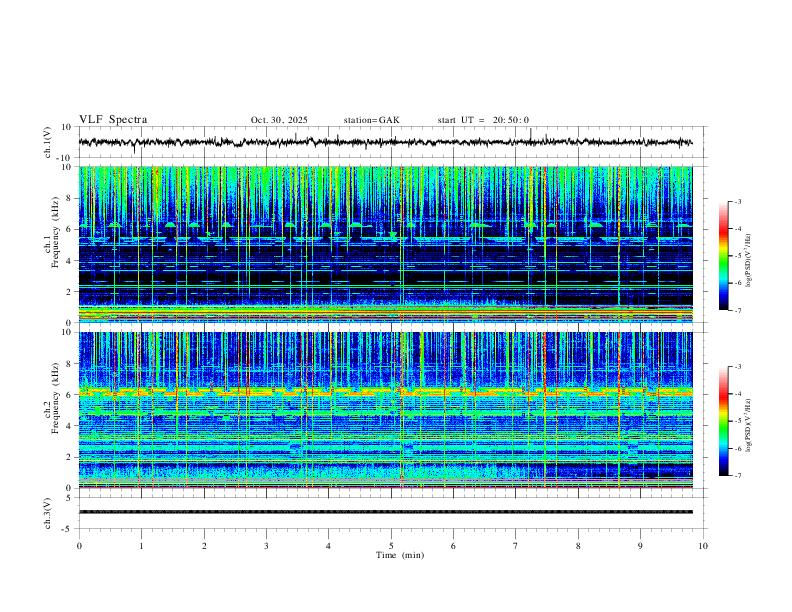Click the ch.1 waveform trace

coord(385,142)
